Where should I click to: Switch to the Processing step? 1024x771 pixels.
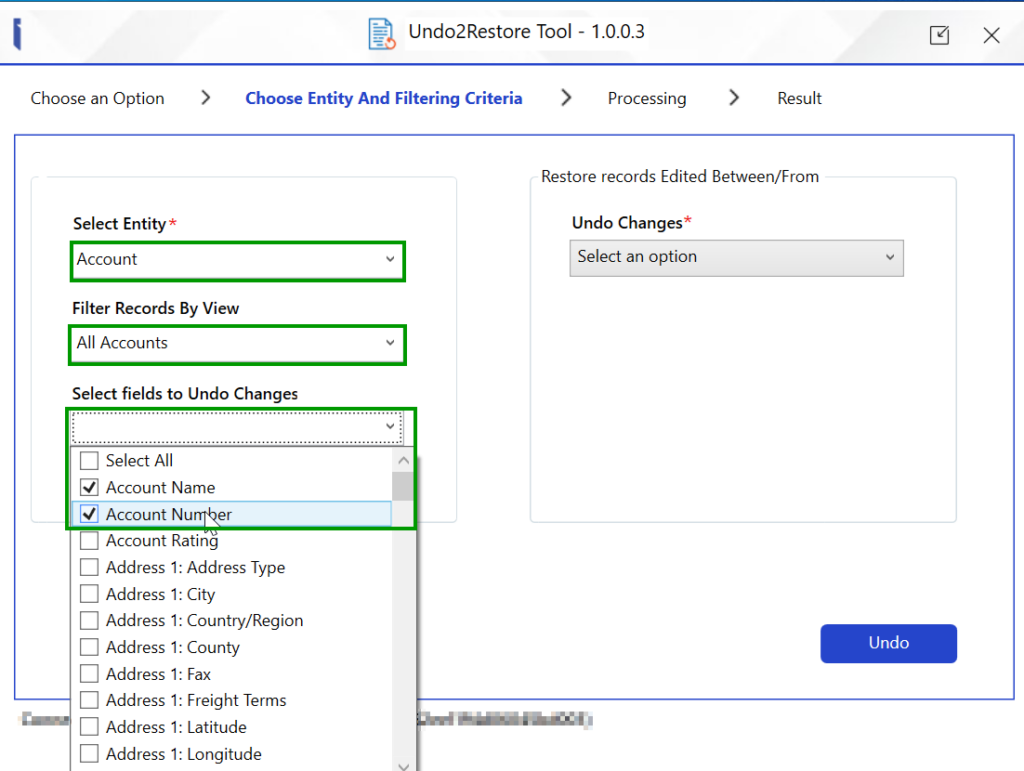(646, 98)
